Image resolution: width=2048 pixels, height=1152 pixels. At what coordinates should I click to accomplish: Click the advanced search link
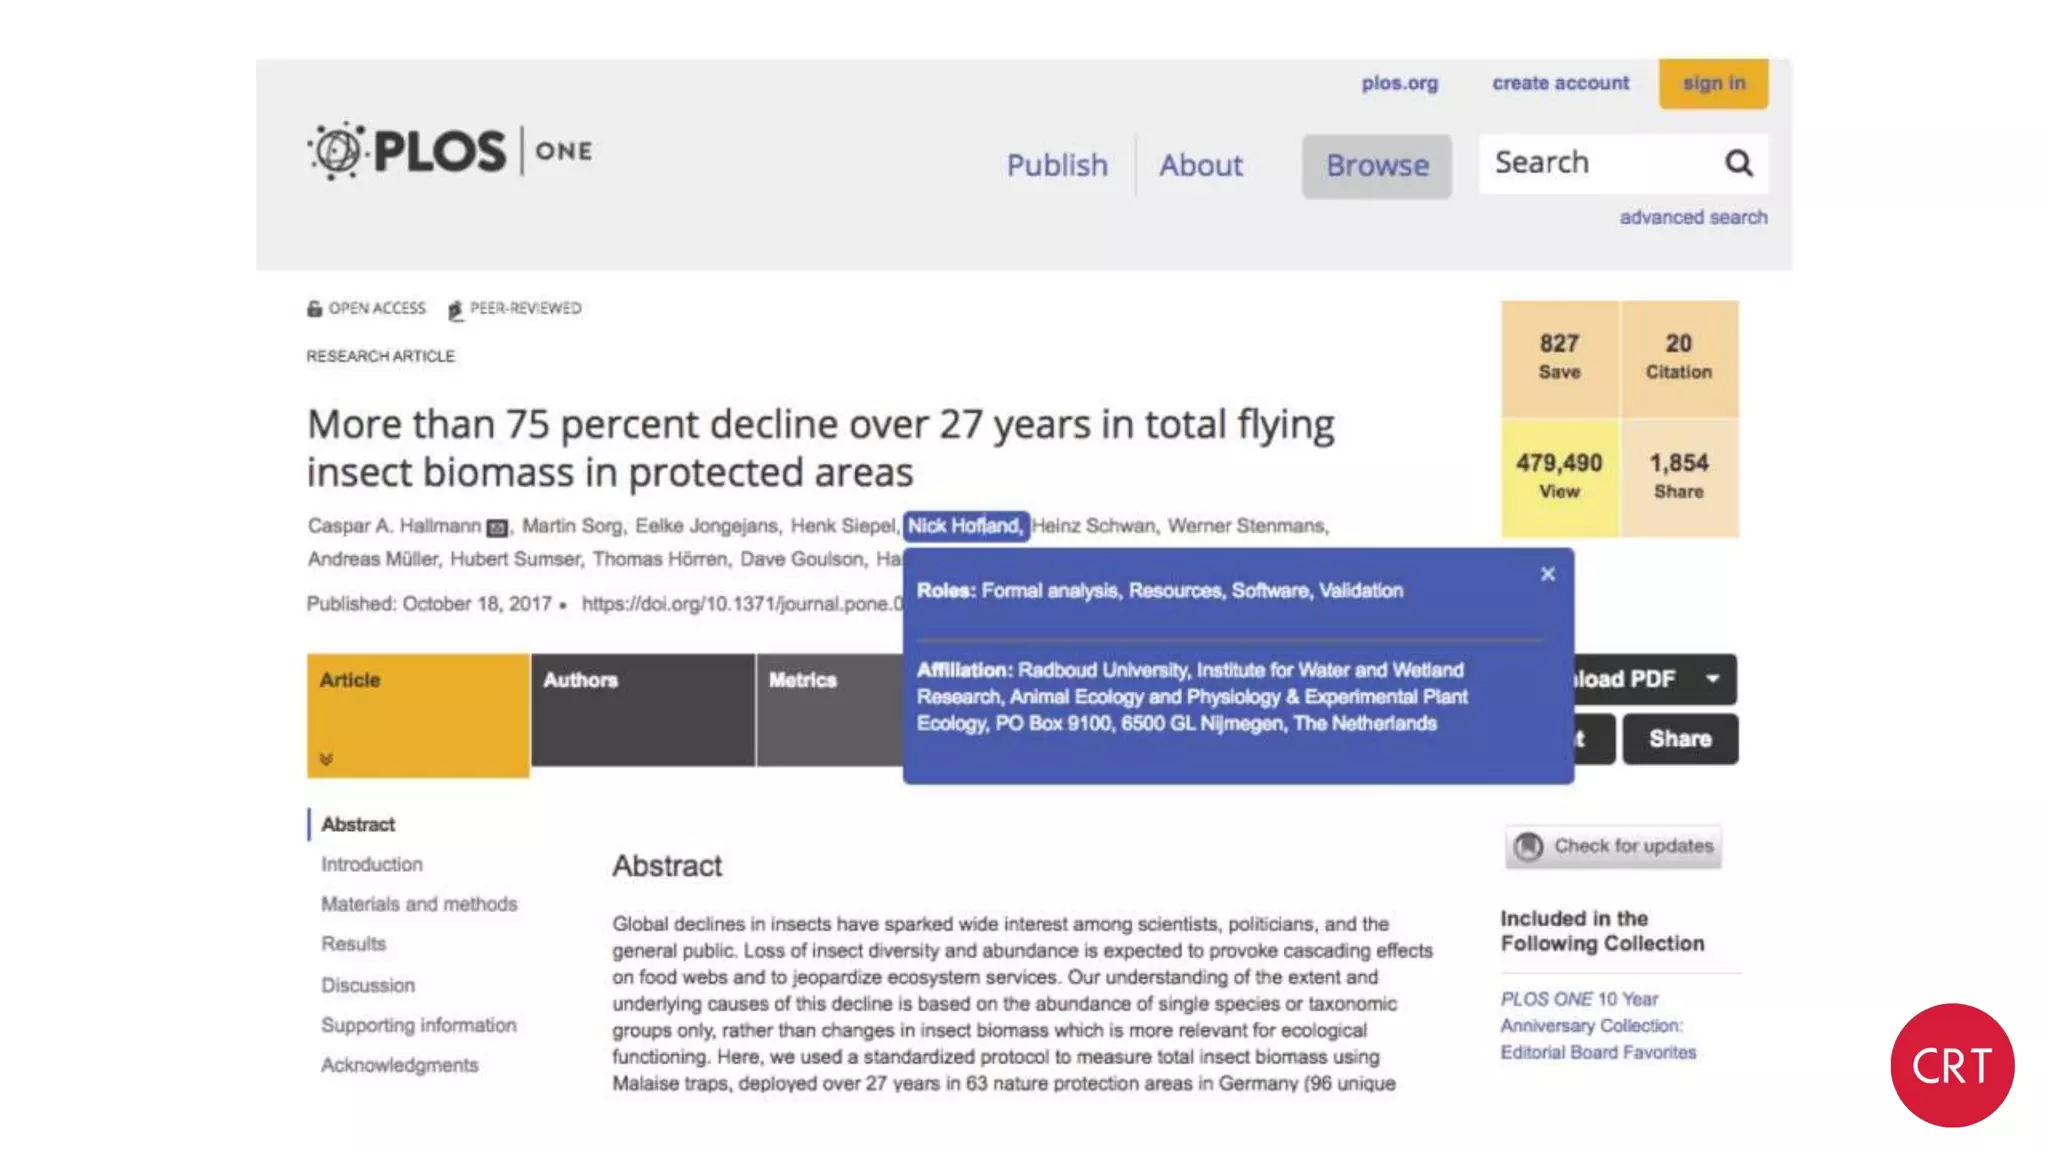click(1692, 218)
